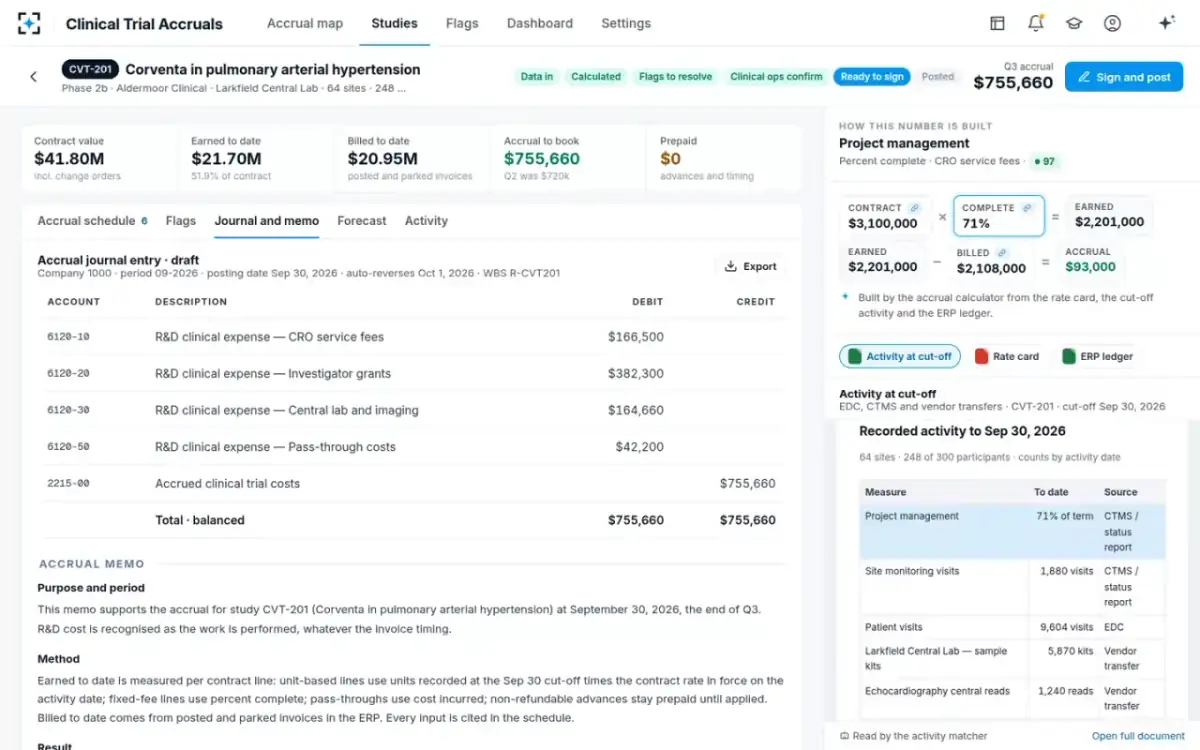
Task: Click the Larkfield Central Lab sample kits row
Action: click(x=1012, y=658)
